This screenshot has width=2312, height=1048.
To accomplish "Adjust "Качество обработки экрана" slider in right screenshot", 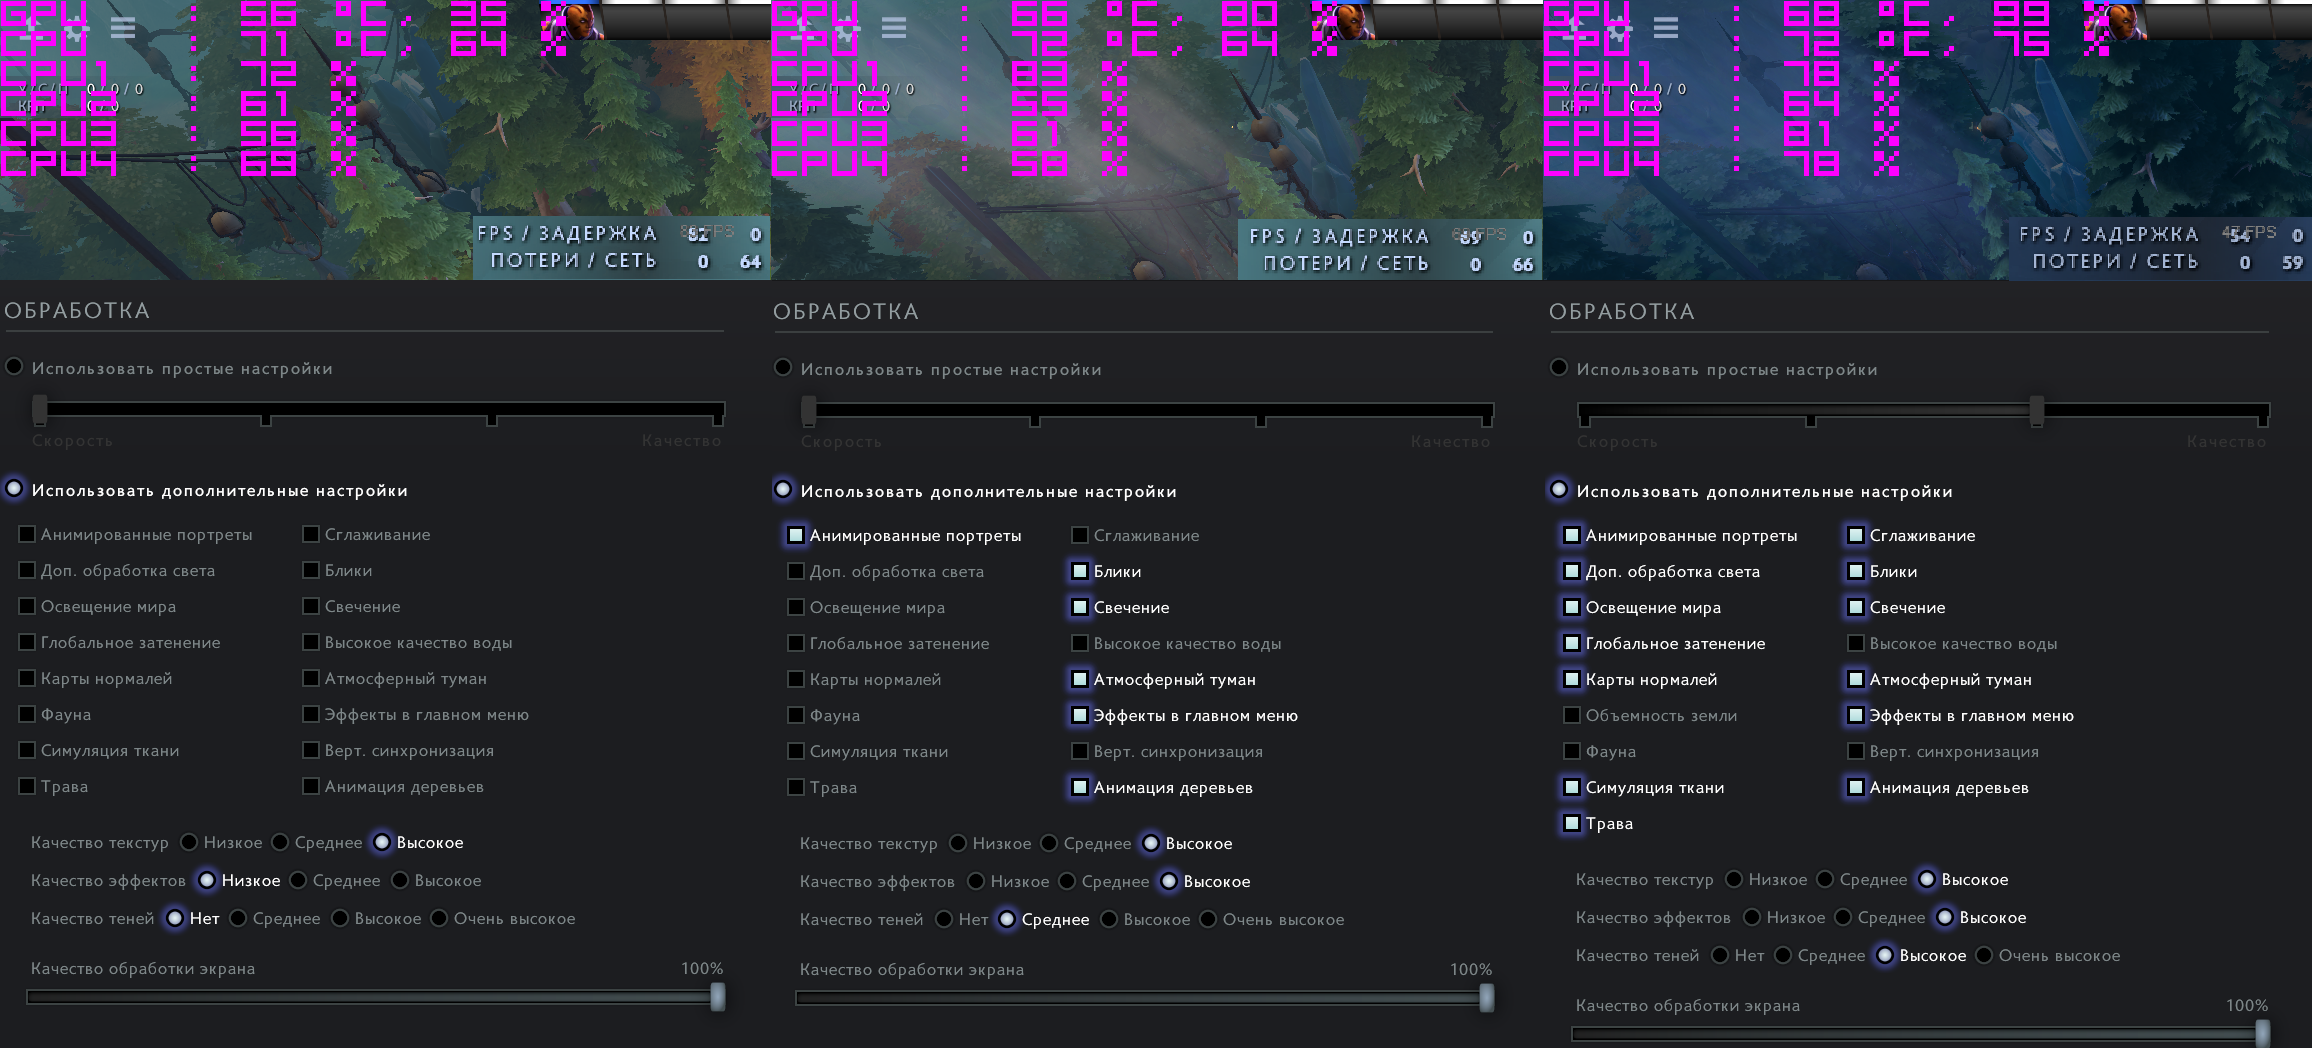I will (x=1920, y=1034).
